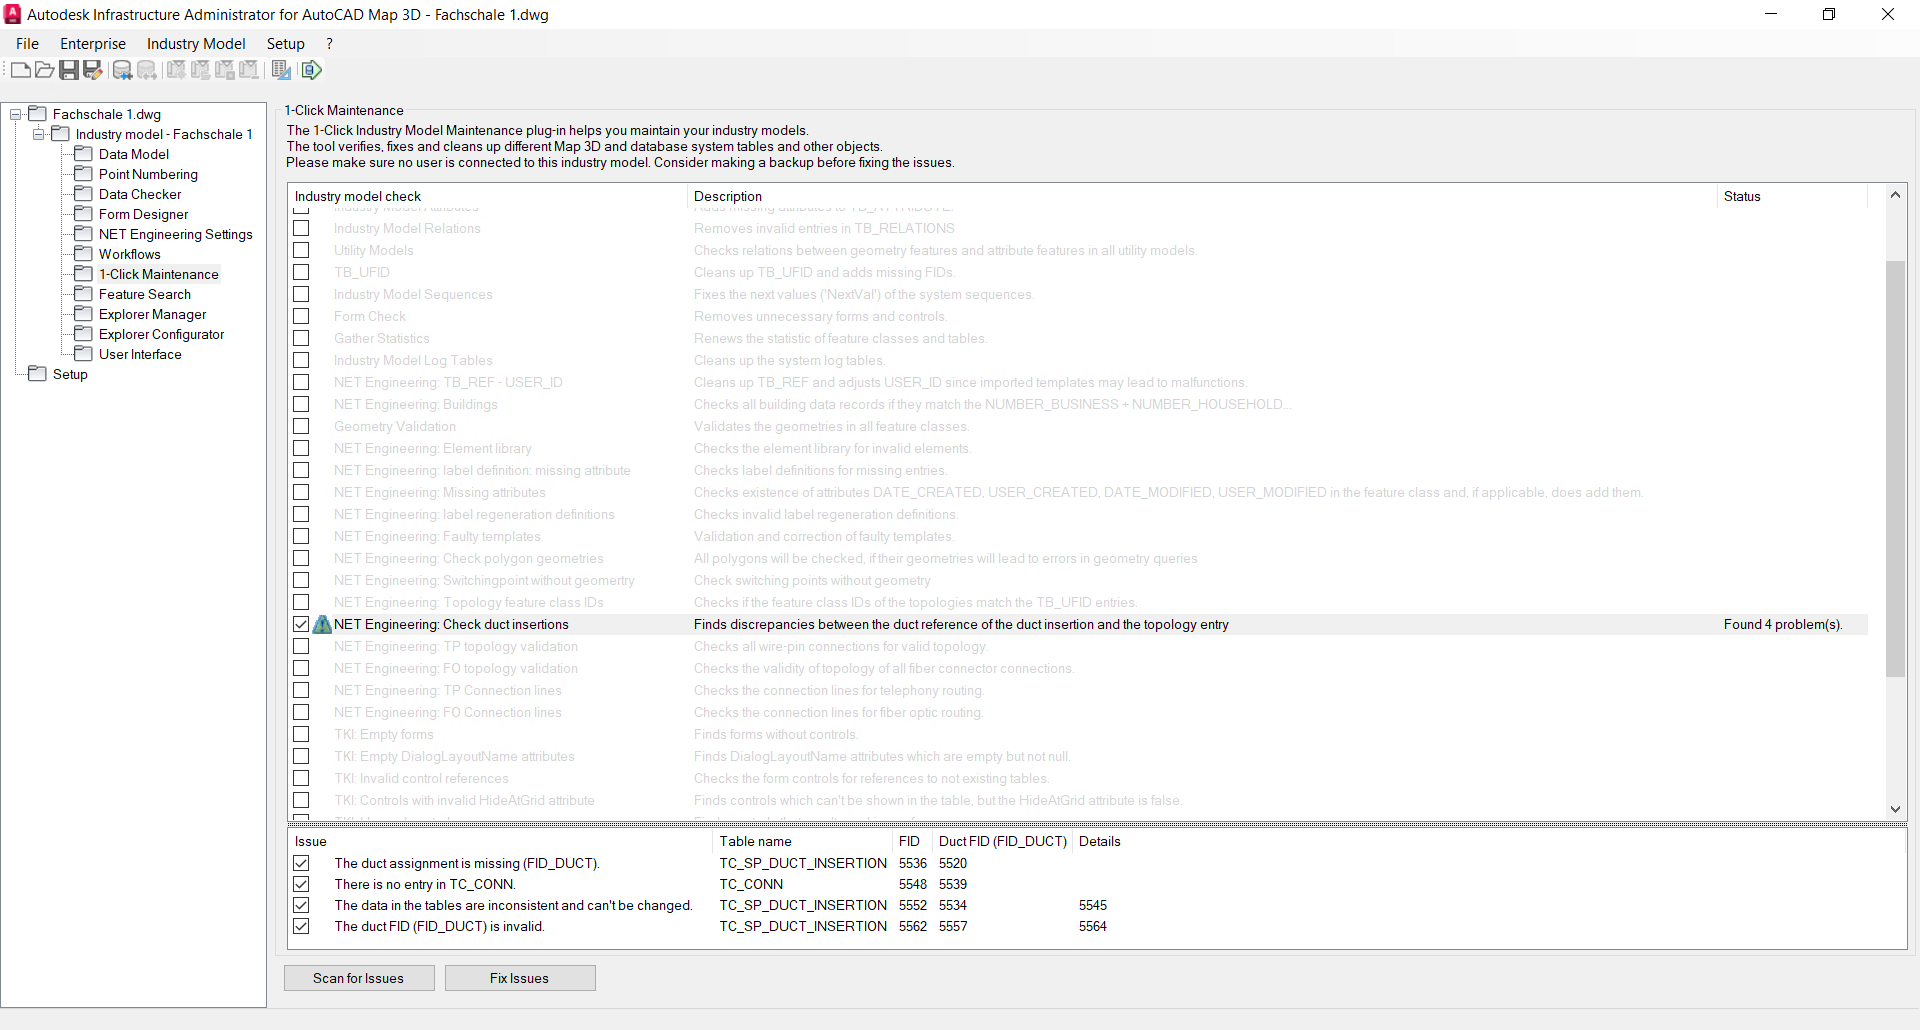Click the Table name column header in issues
Image resolution: width=1920 pixels, height=1030 pixels.
[x=802, y=841]
